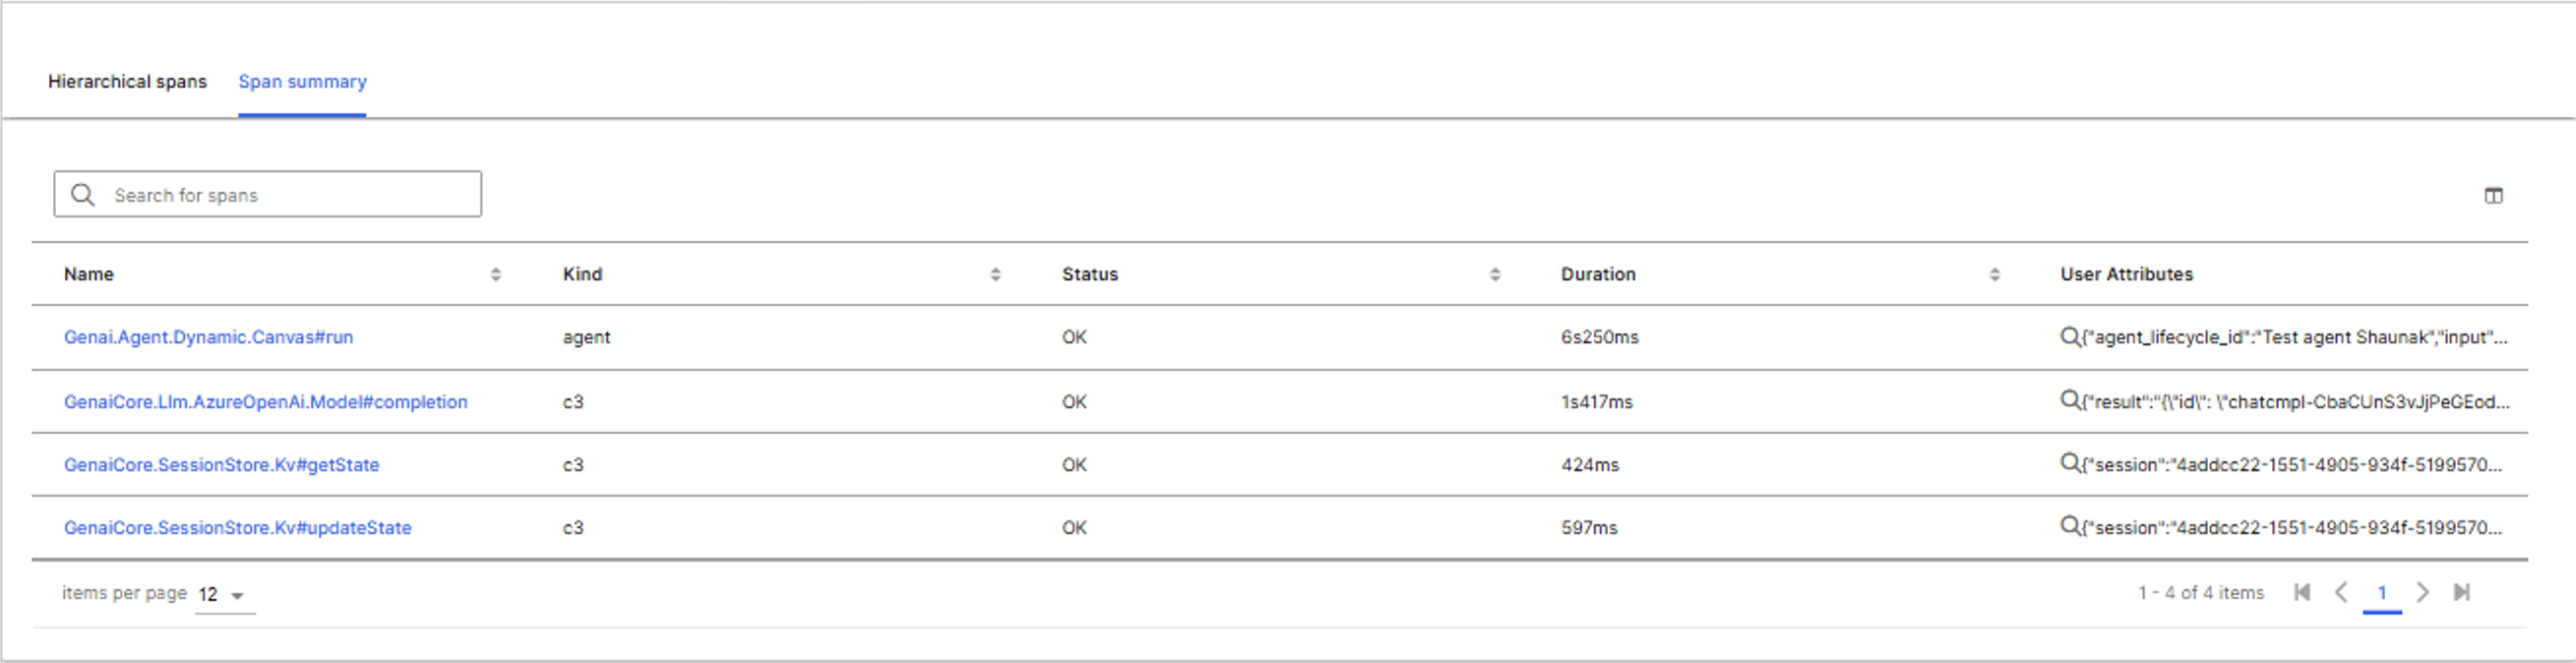The height and width of the screenshot is (663, 2576).
Task: Inspect user attributes of getState span
Action: pyautogui.click(x=2069, y=464)
